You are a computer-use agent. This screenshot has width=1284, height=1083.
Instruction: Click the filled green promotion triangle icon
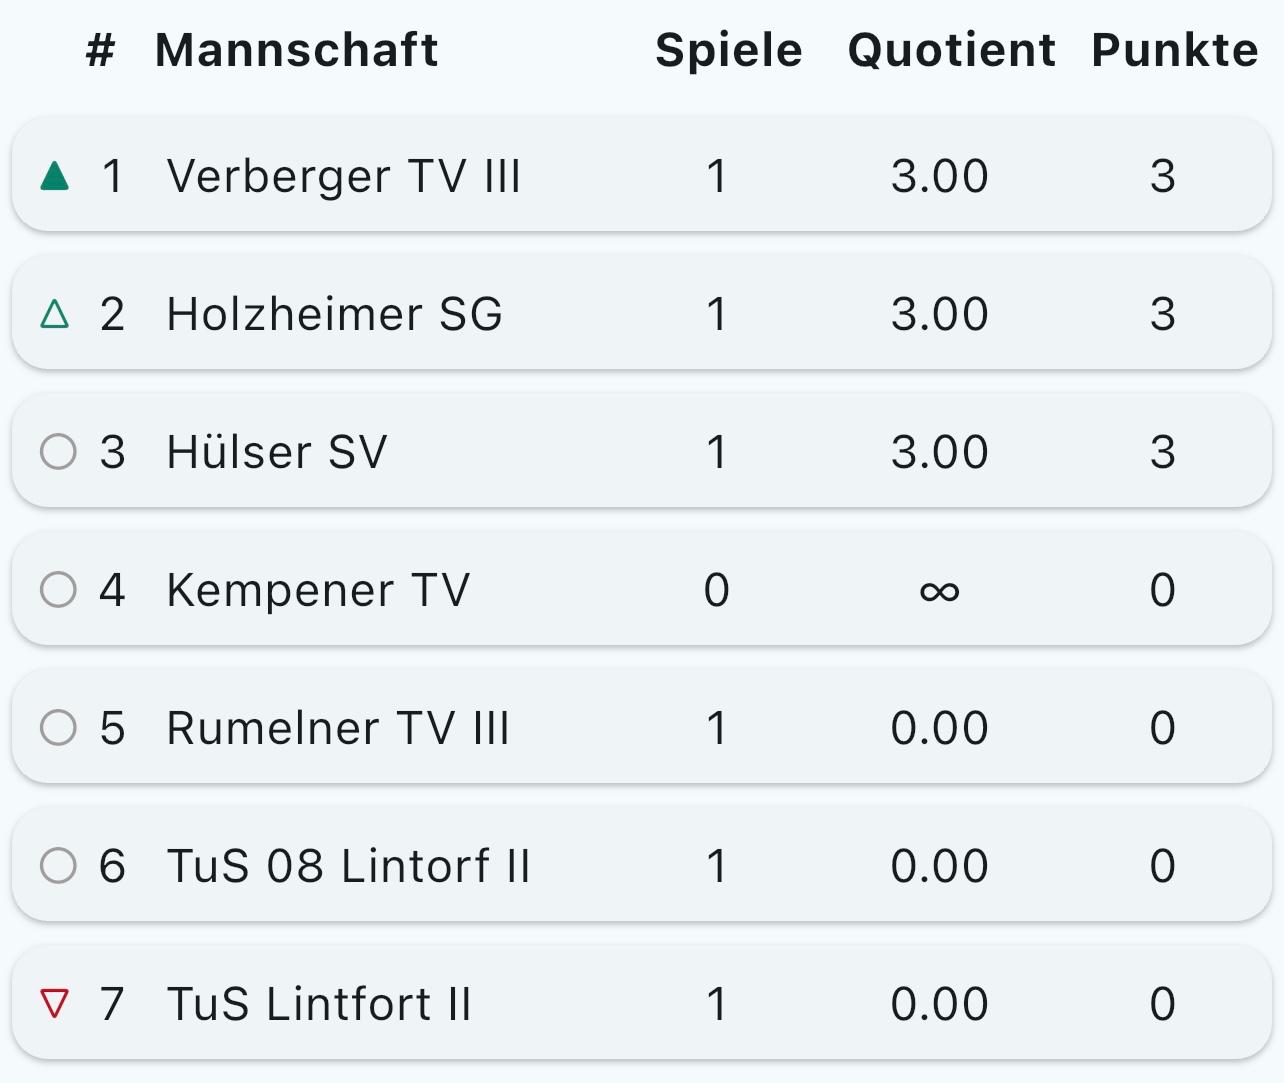point(55,177)
